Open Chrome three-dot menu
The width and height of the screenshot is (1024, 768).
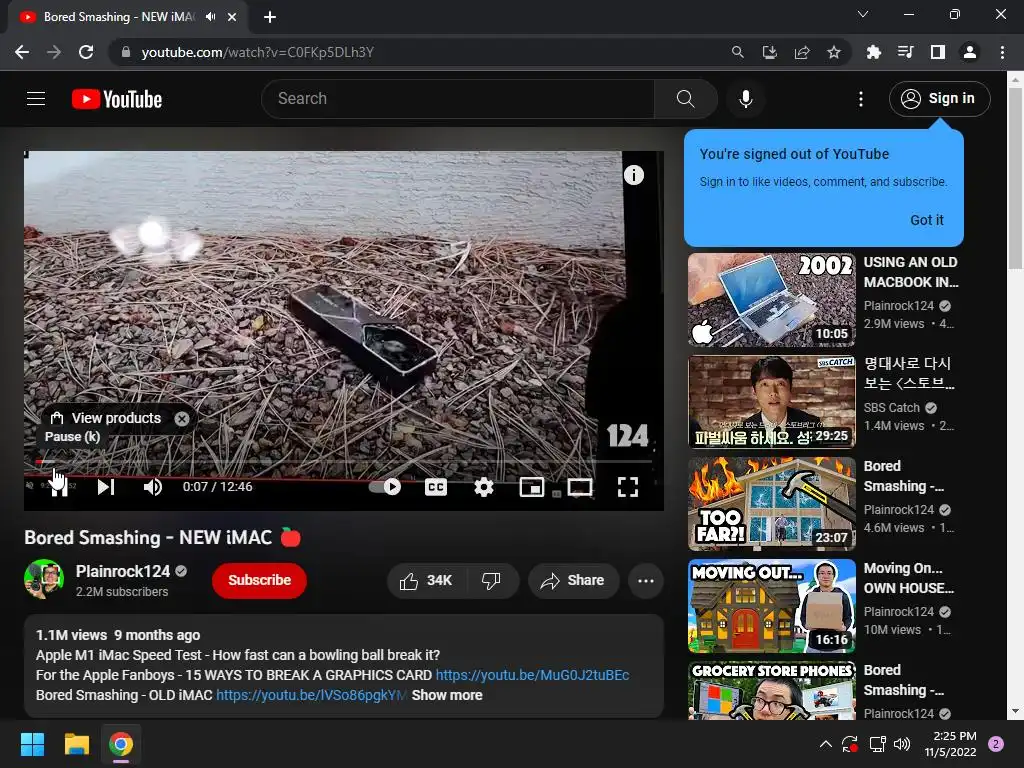pyautogui.click(x=1002, y=52)
